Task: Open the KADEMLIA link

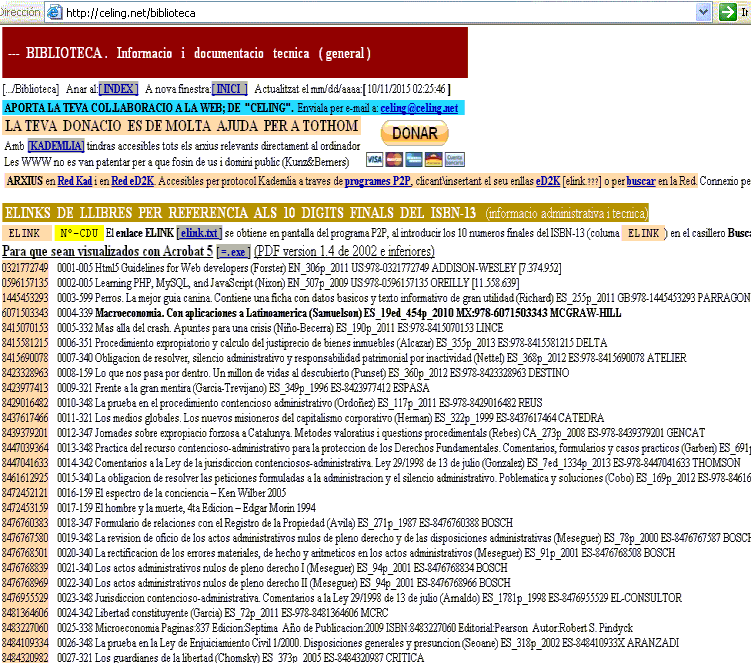Action: (56, 146)
